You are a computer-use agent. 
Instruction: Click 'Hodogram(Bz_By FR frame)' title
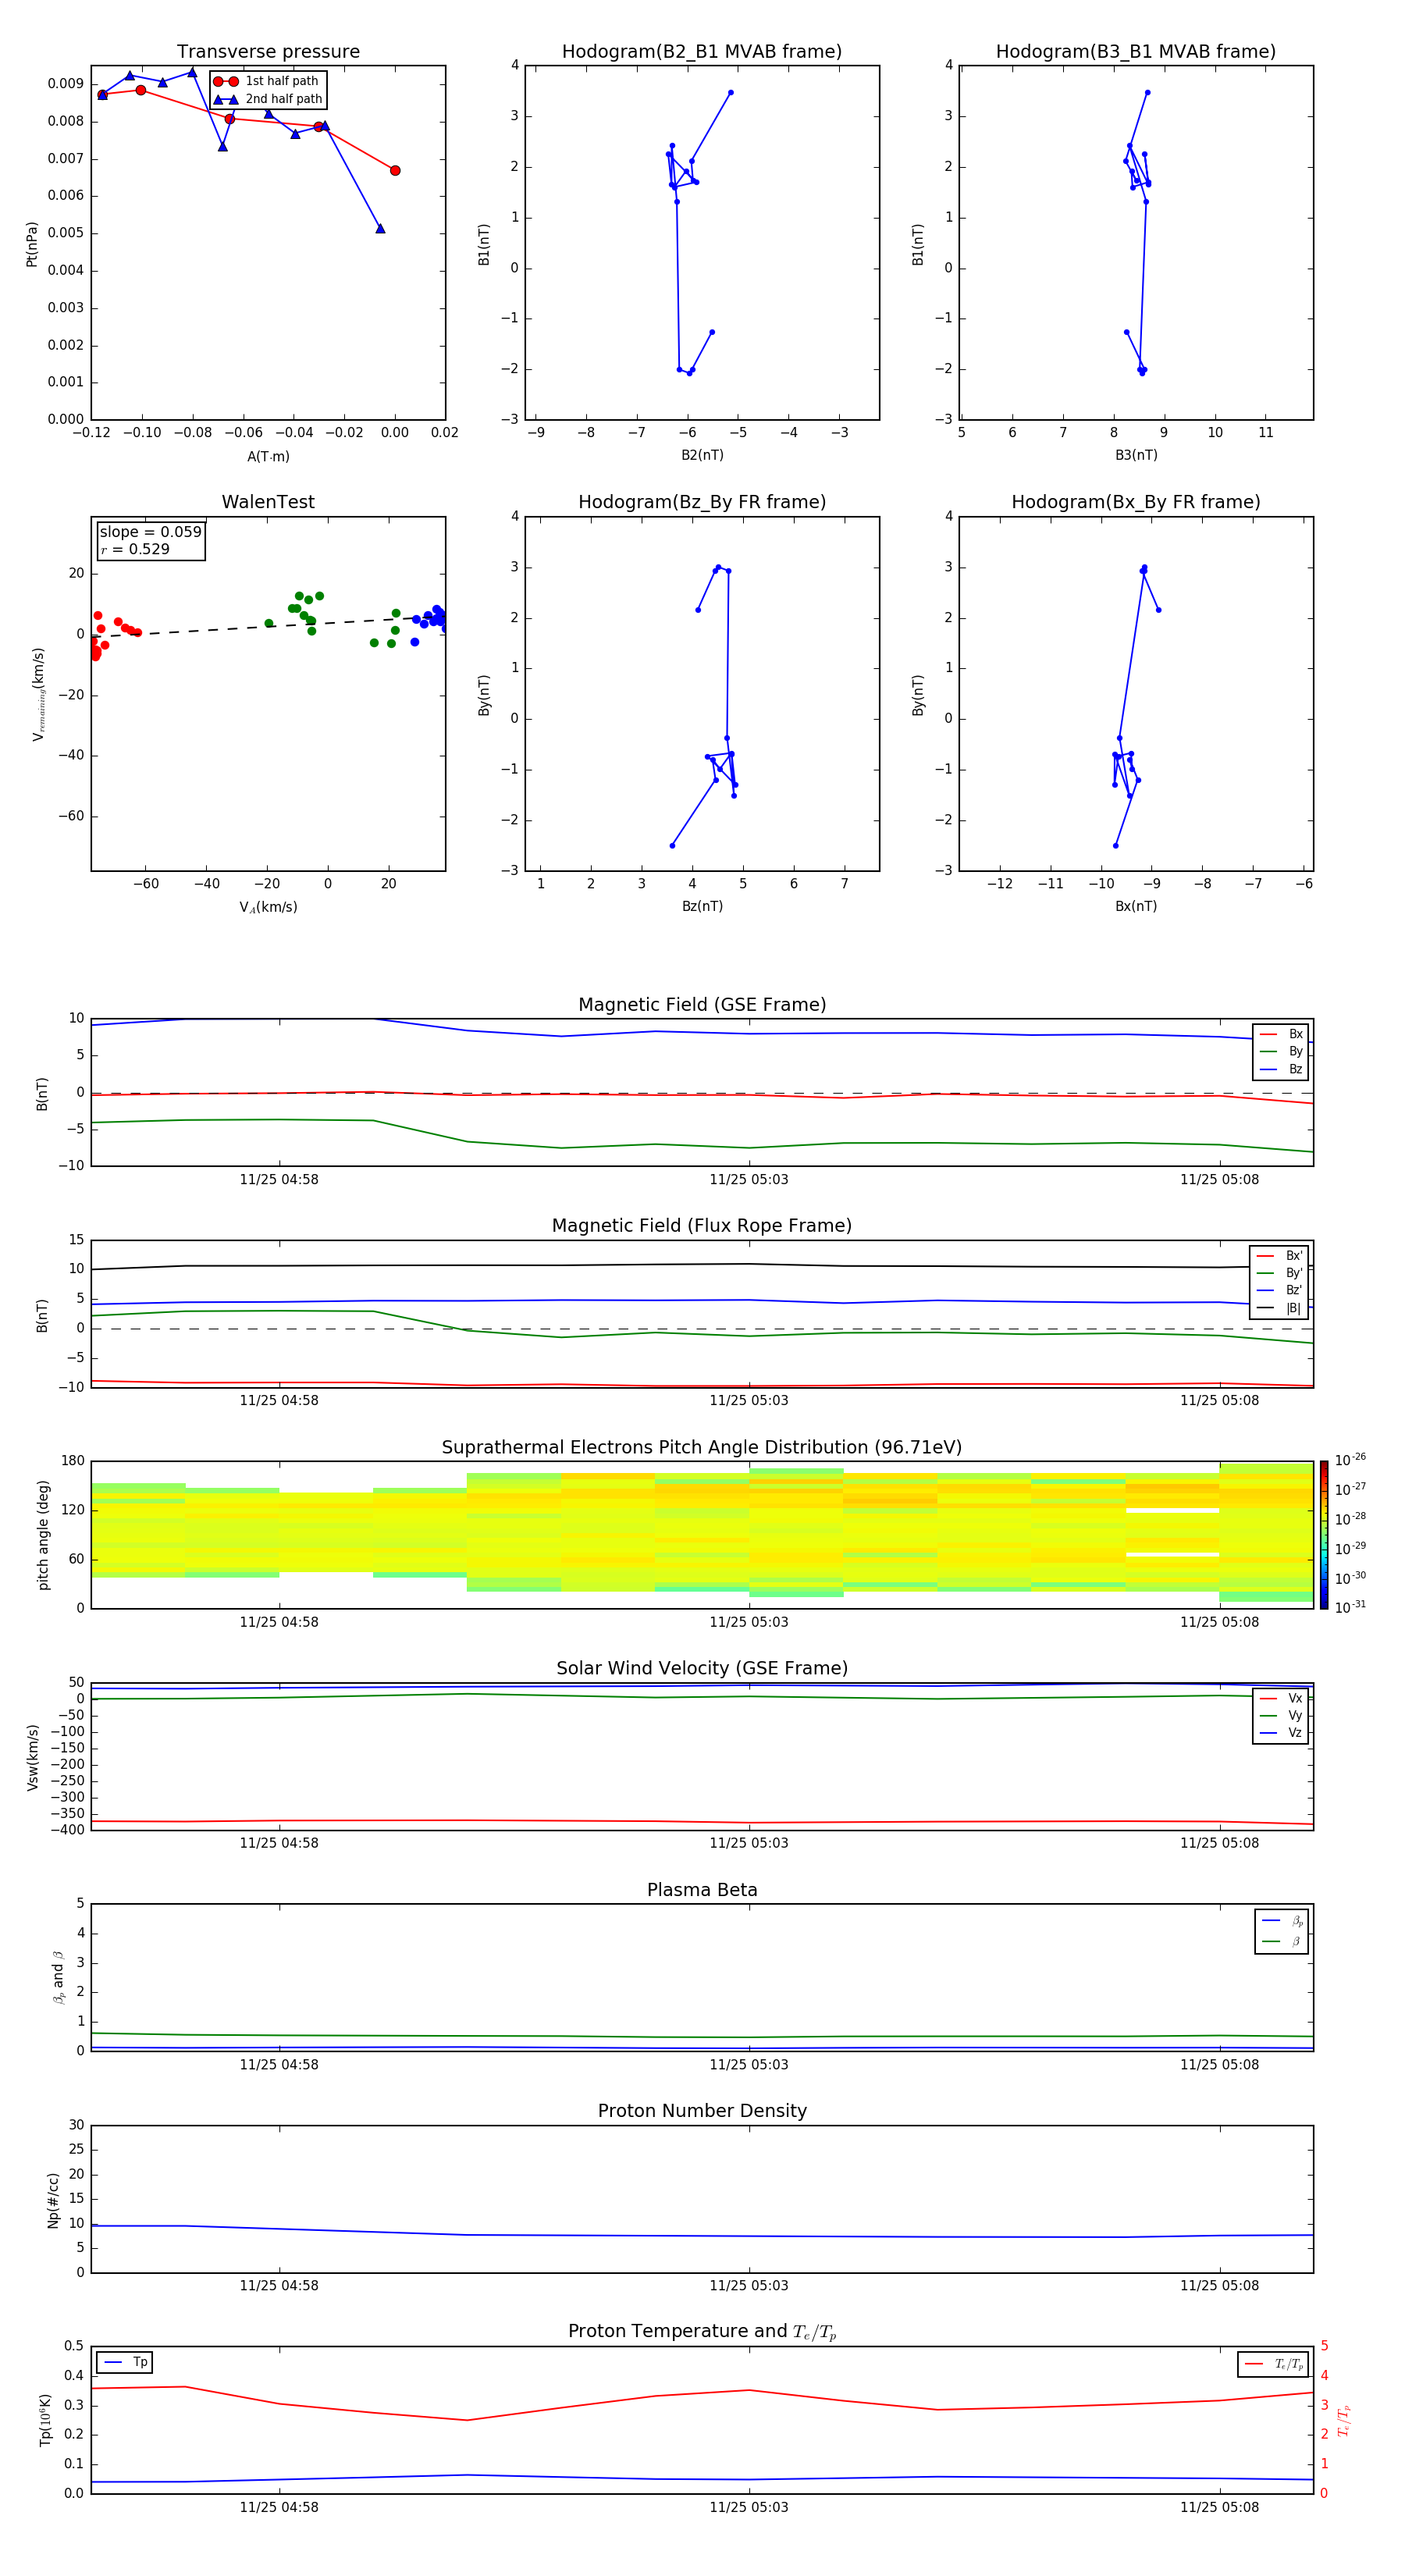tap(702, 502)
